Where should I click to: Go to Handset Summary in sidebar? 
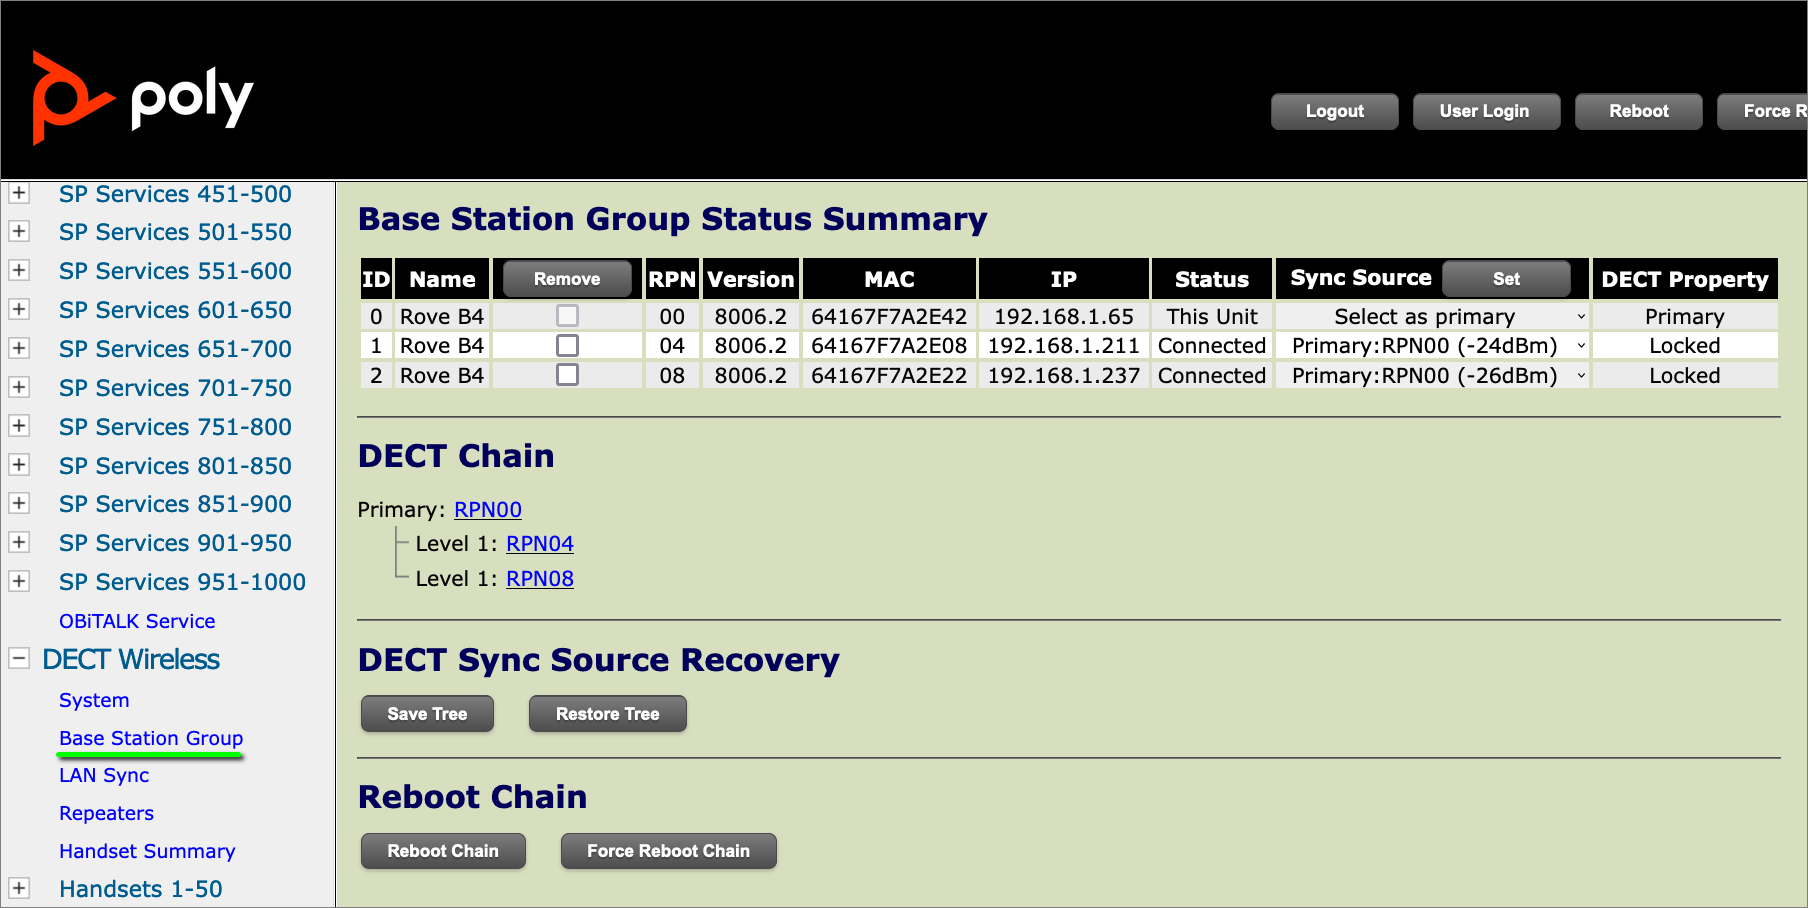[x=147, y=851]
